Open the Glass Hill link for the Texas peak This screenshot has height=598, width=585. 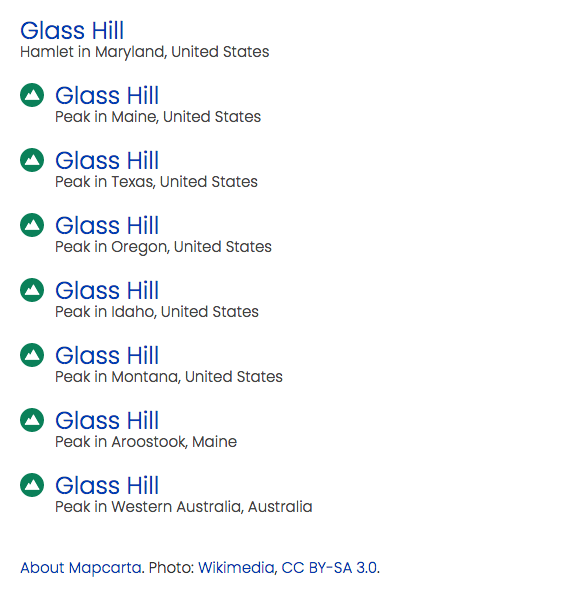click(x=107, y=161)
